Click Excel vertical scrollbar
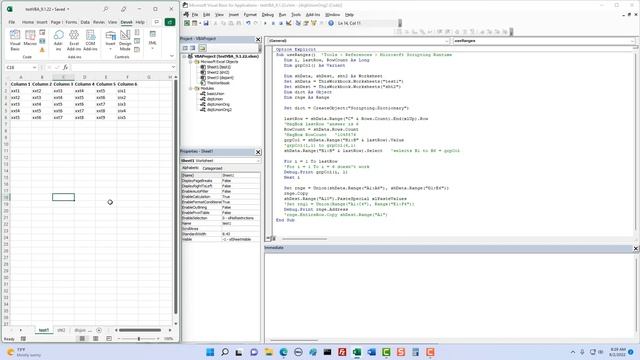The width and height of the screenshot is (640, 360). click(176, 197)
